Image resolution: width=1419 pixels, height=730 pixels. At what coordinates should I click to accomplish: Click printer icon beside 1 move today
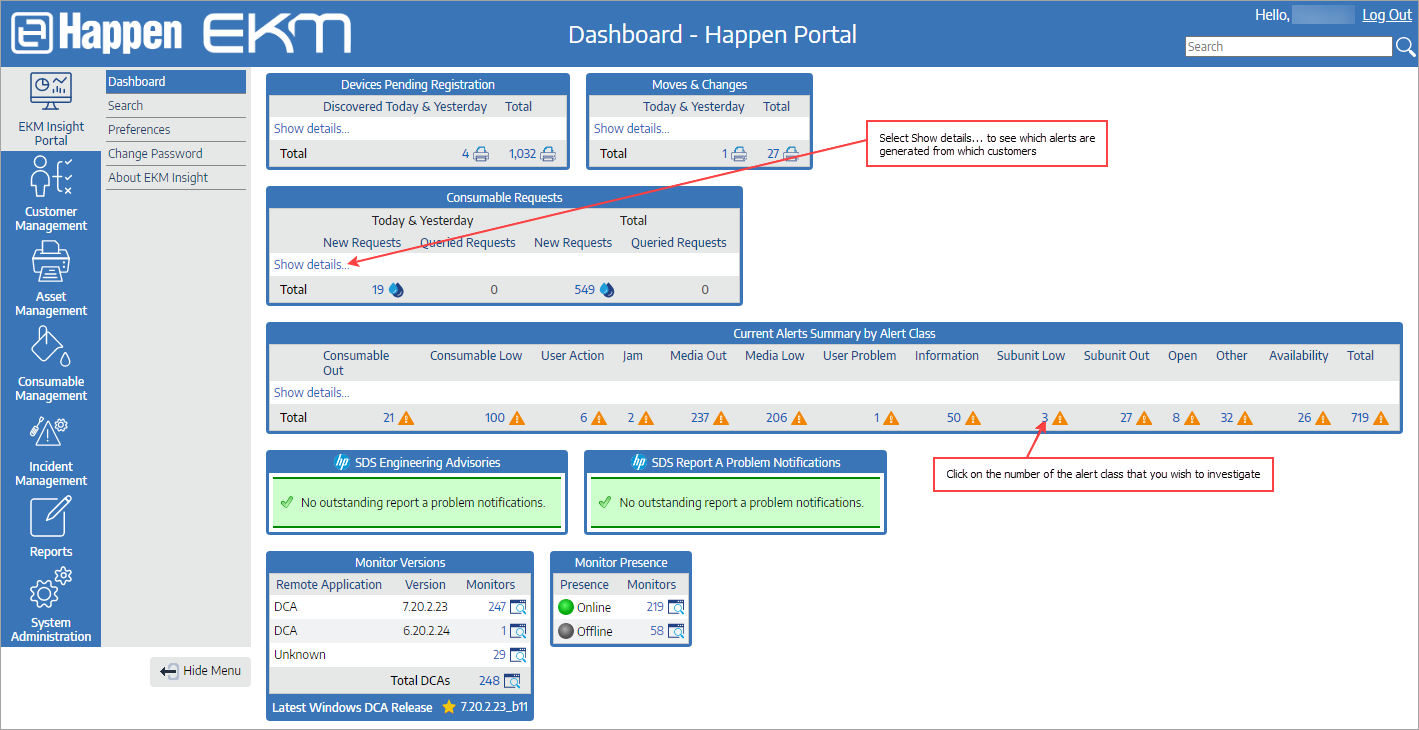(x=739, y=154)
